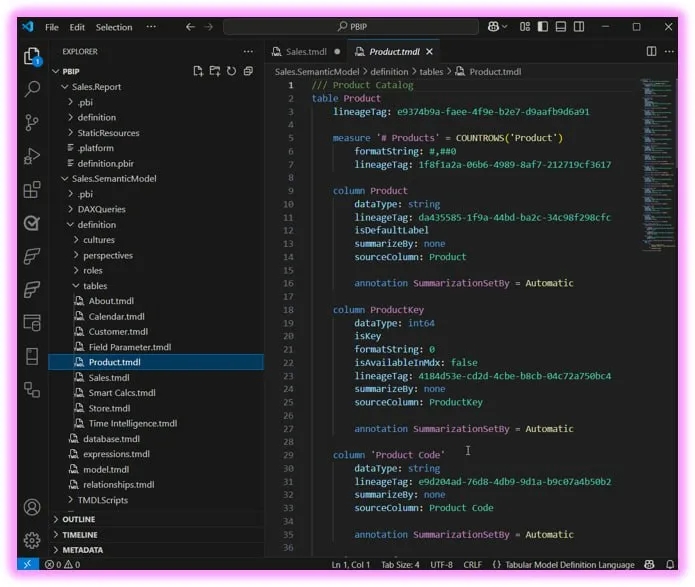Click the New File icon in Explorer
Screen dimensions: 695x587
pyautogui.click(x=198, y=71)
